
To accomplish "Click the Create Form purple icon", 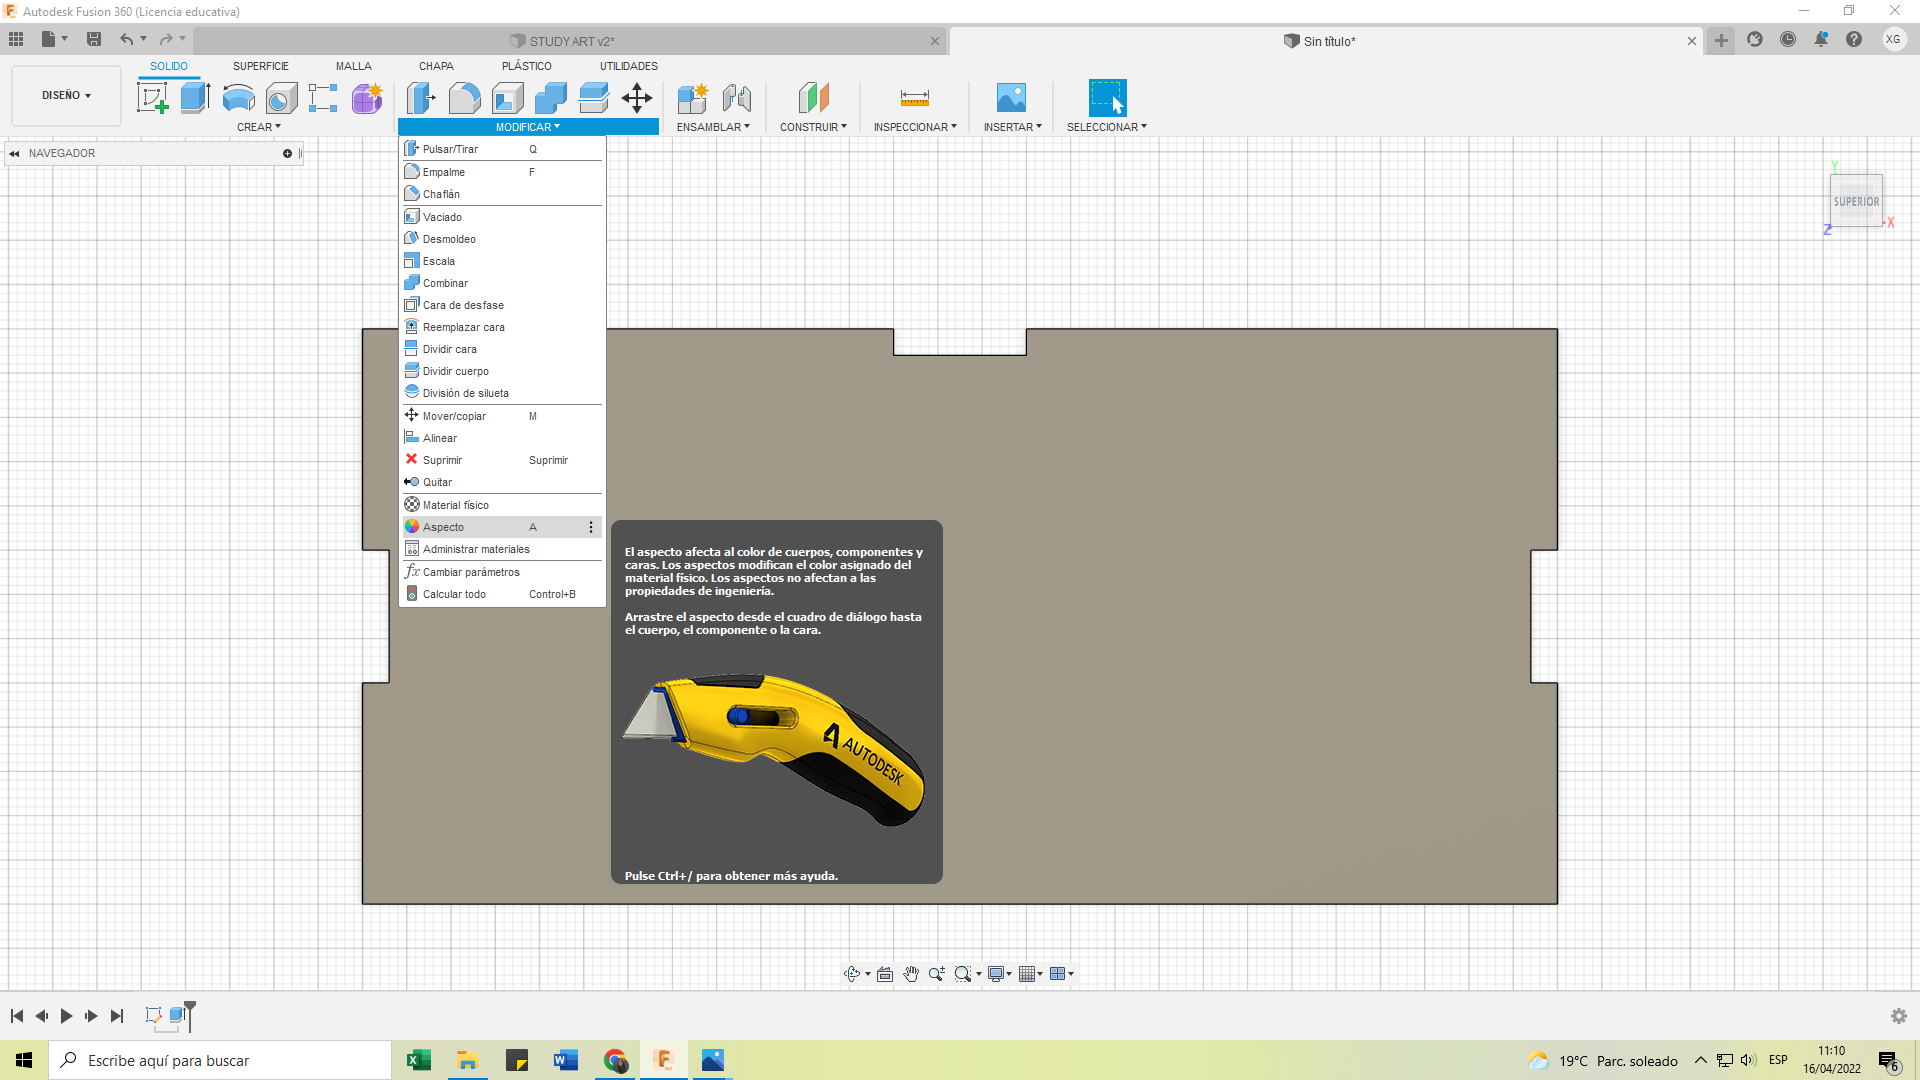I will (x=367, y=98).
